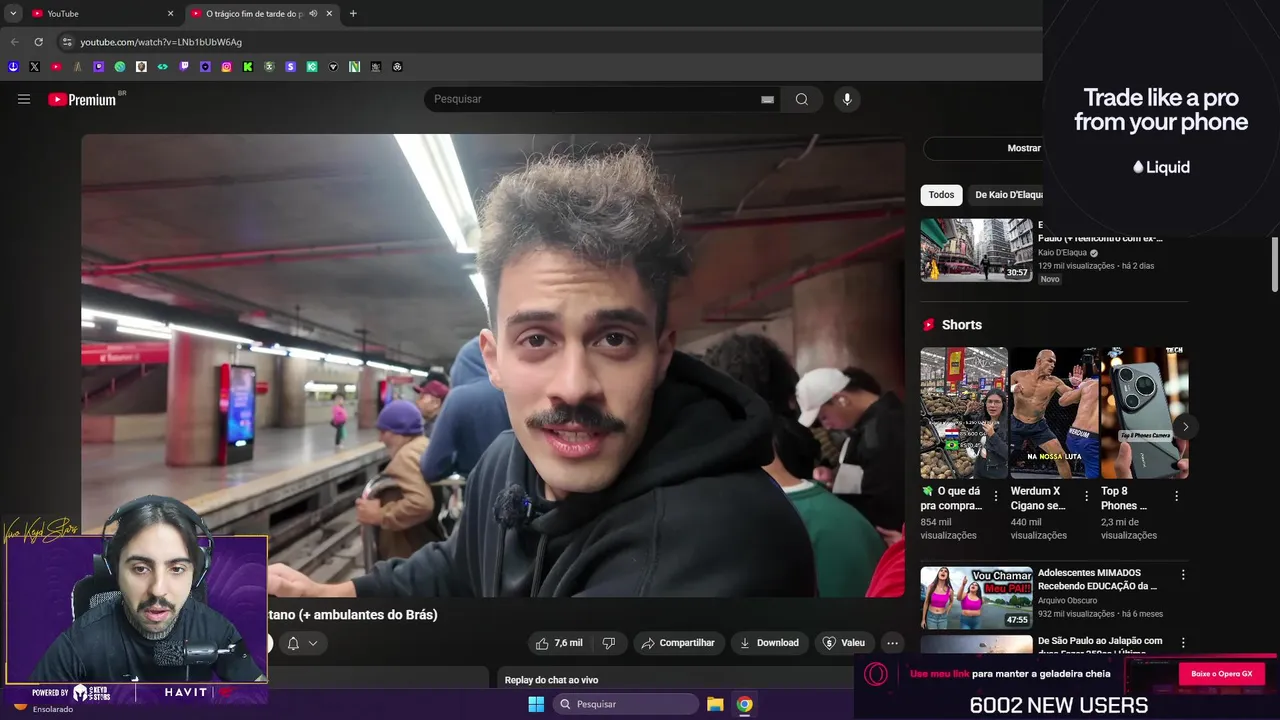The height and width of the screenshot is (720, 1280).
Task: Open the YouTube bookmark icon
Action: pyautogui.click(x=56, y=67)
